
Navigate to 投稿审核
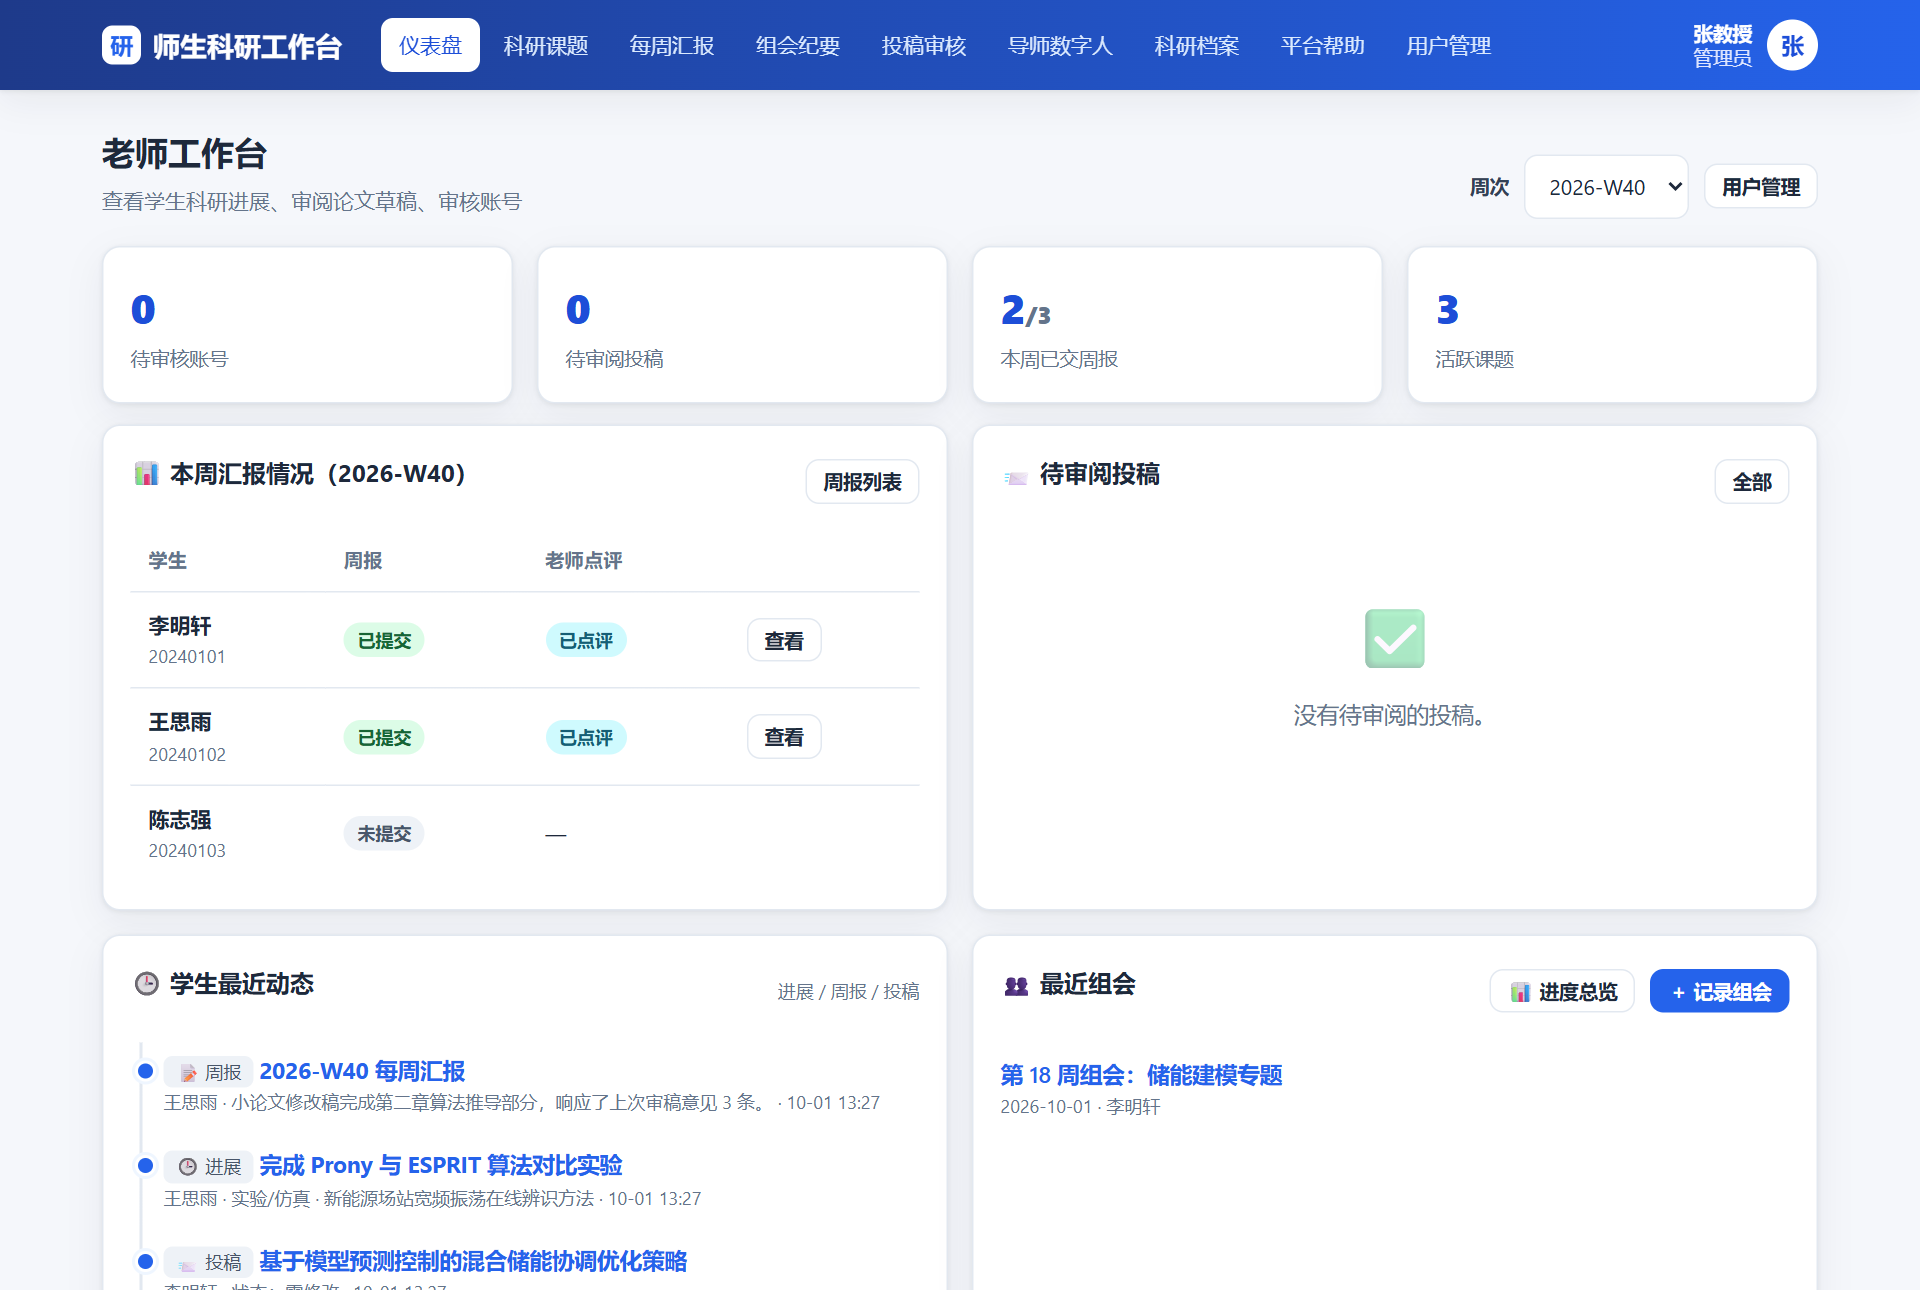click(924, 45)
